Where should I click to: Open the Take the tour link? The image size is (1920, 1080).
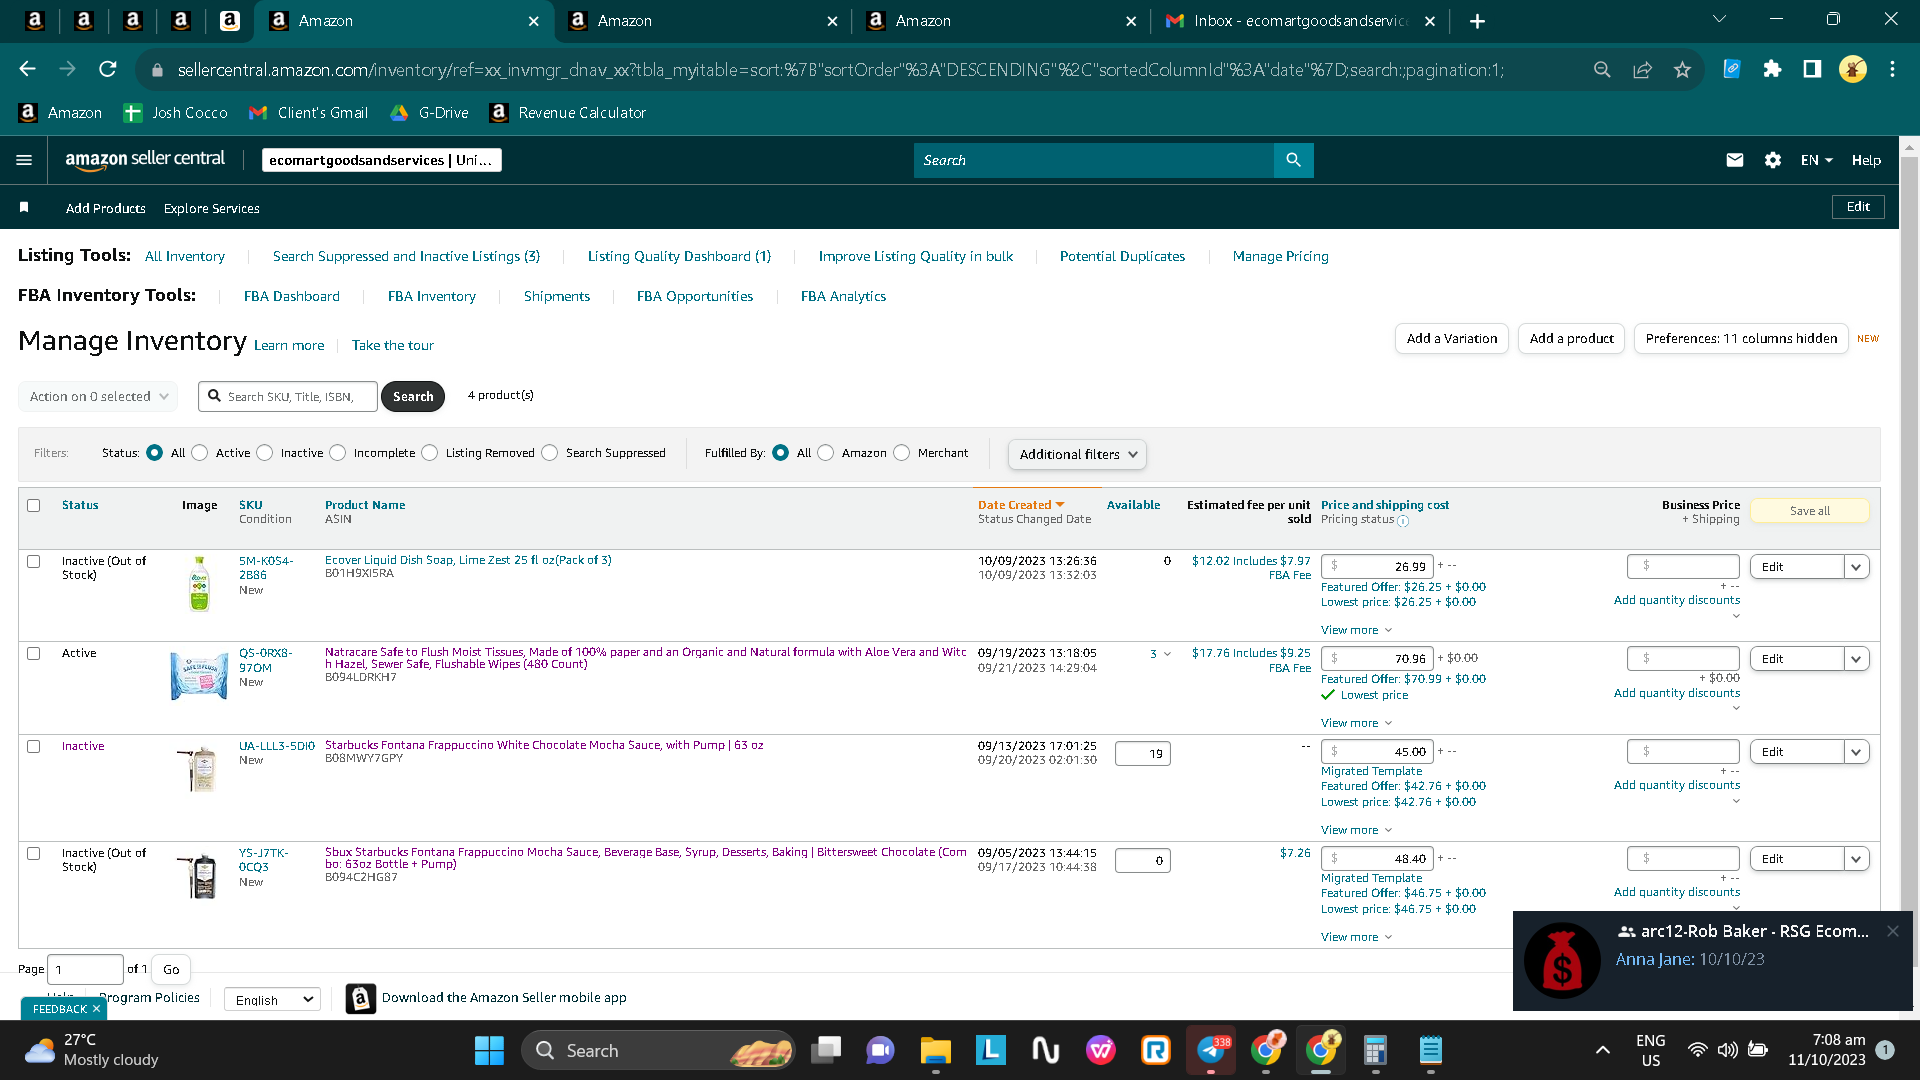[393, 345]
